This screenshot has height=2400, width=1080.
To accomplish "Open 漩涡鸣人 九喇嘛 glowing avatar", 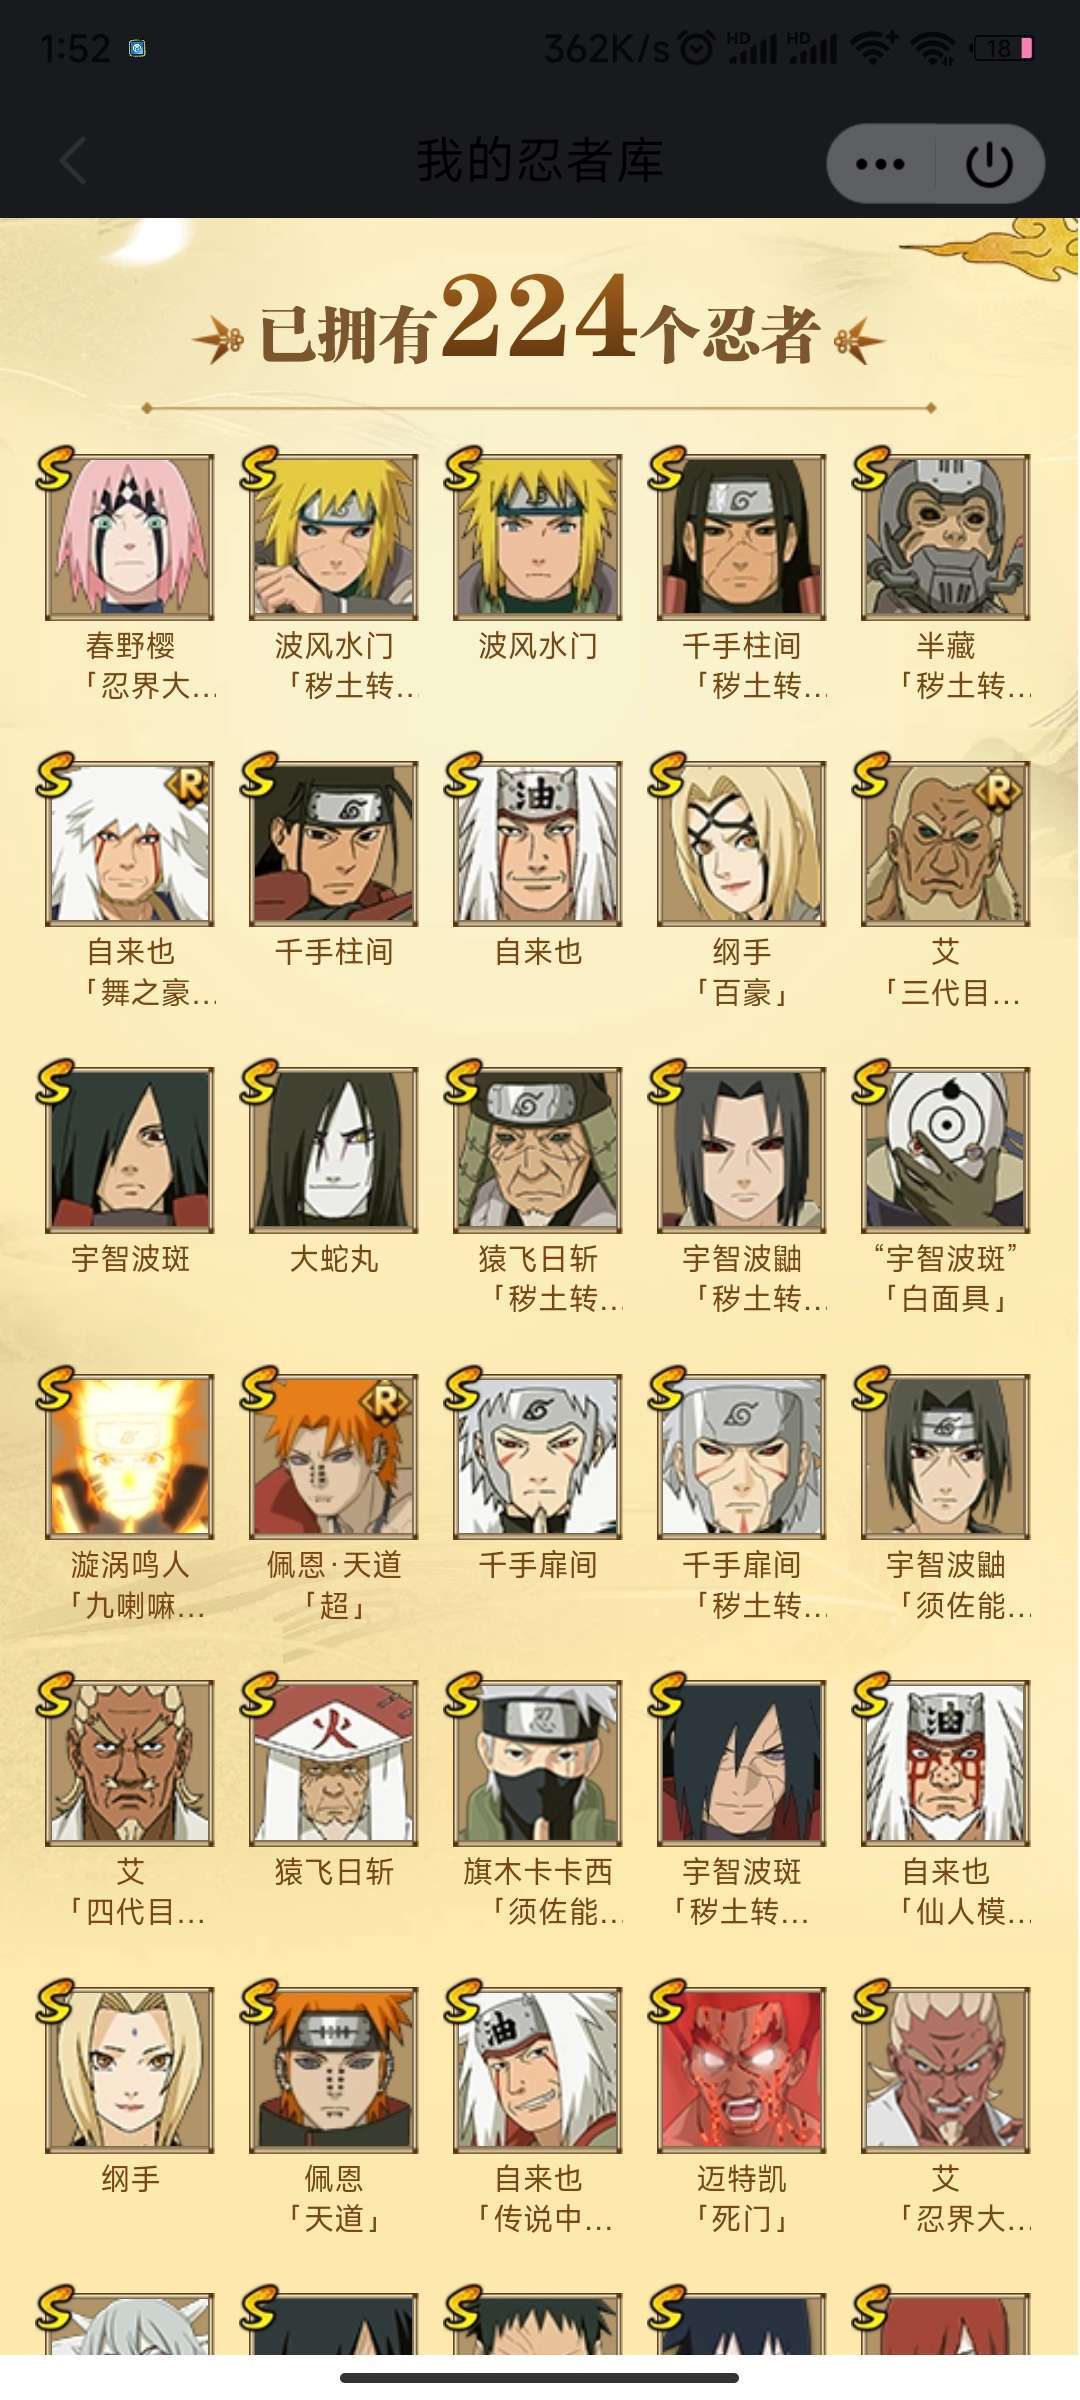I will click(130, 1456).
